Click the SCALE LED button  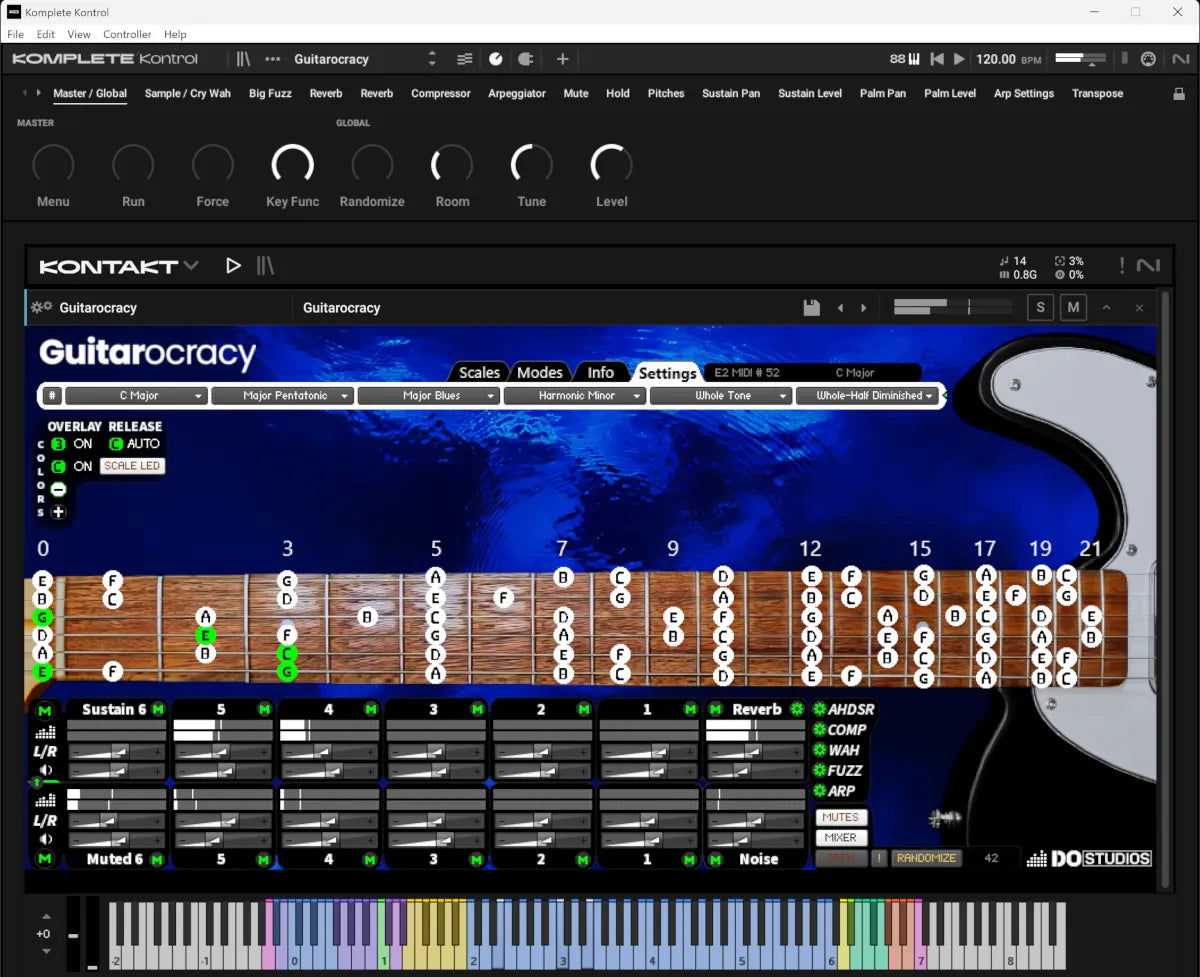pos(132,466)
